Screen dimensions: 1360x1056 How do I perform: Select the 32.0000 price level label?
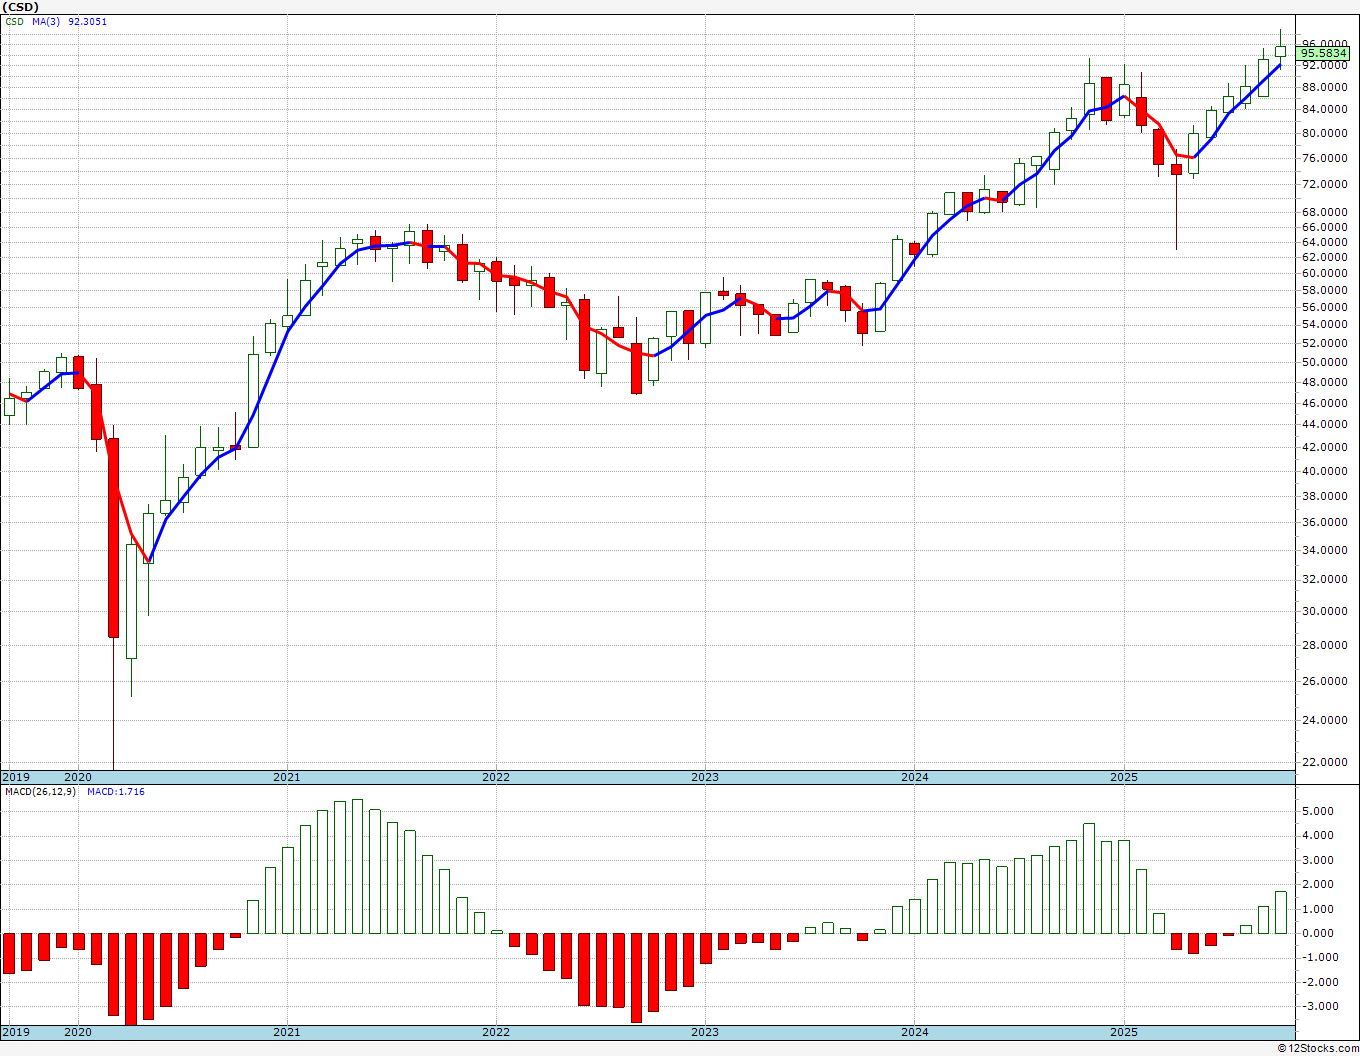(x=1326, y=579)
